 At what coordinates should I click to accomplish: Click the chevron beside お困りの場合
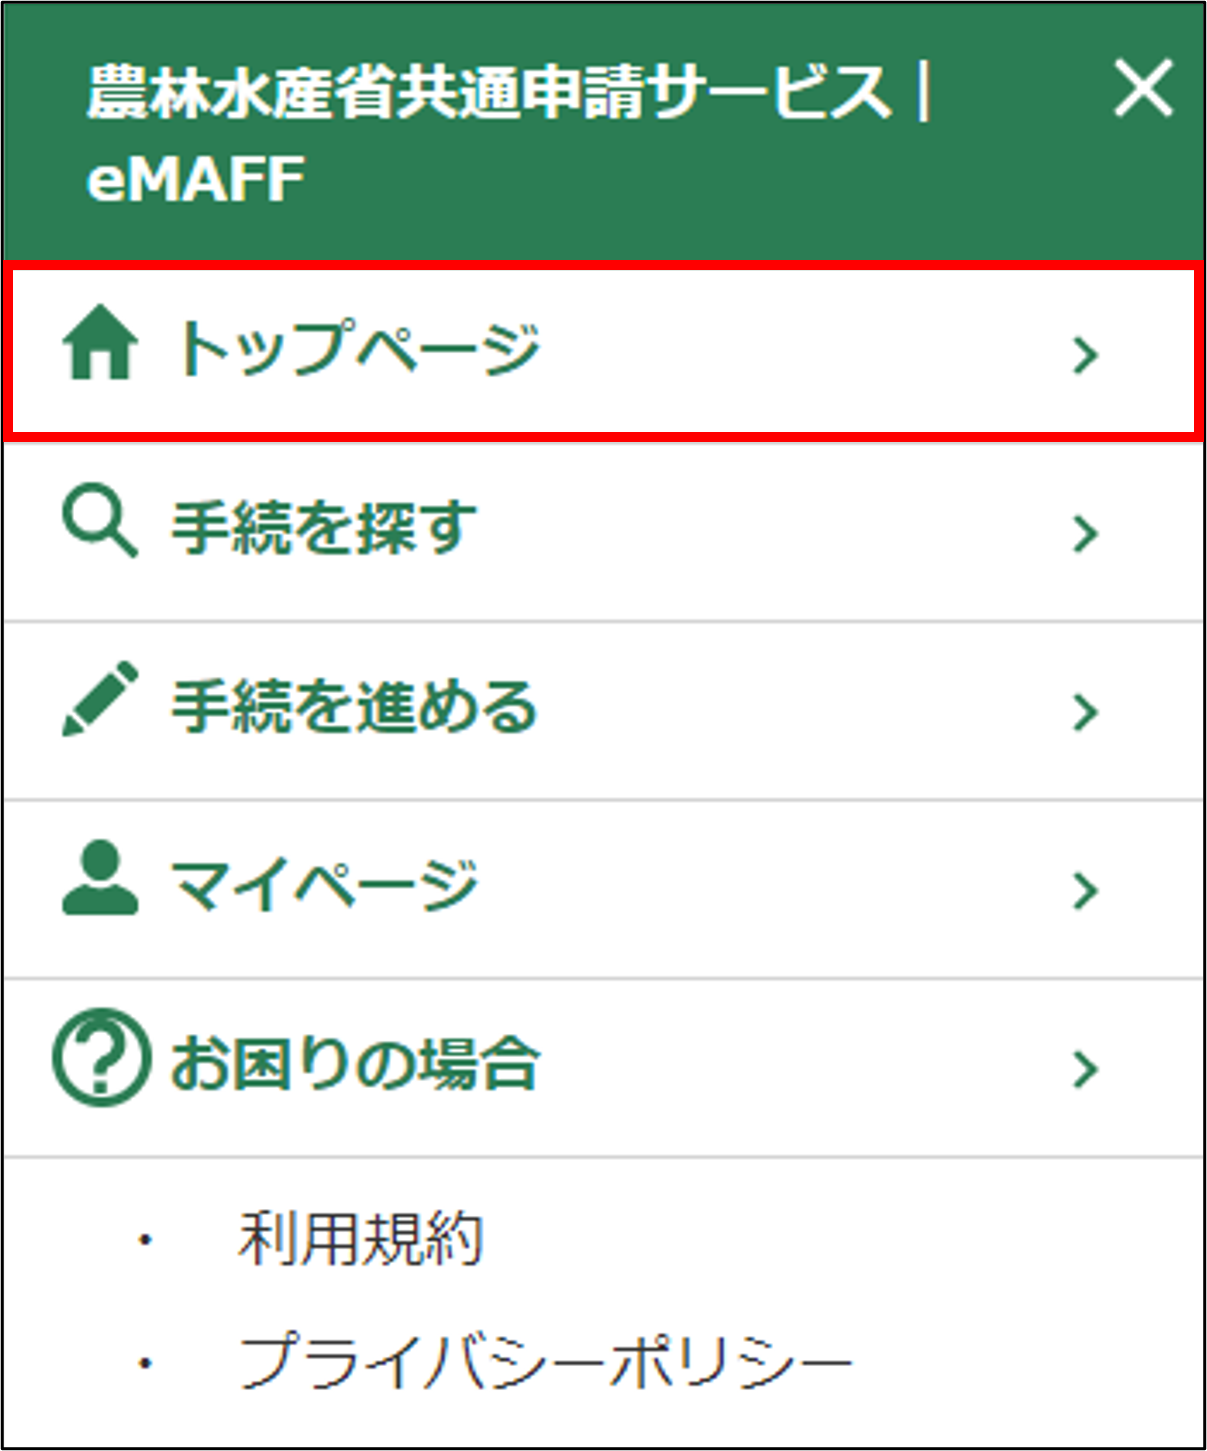pyautogui.click(x=1085, y=1069)
